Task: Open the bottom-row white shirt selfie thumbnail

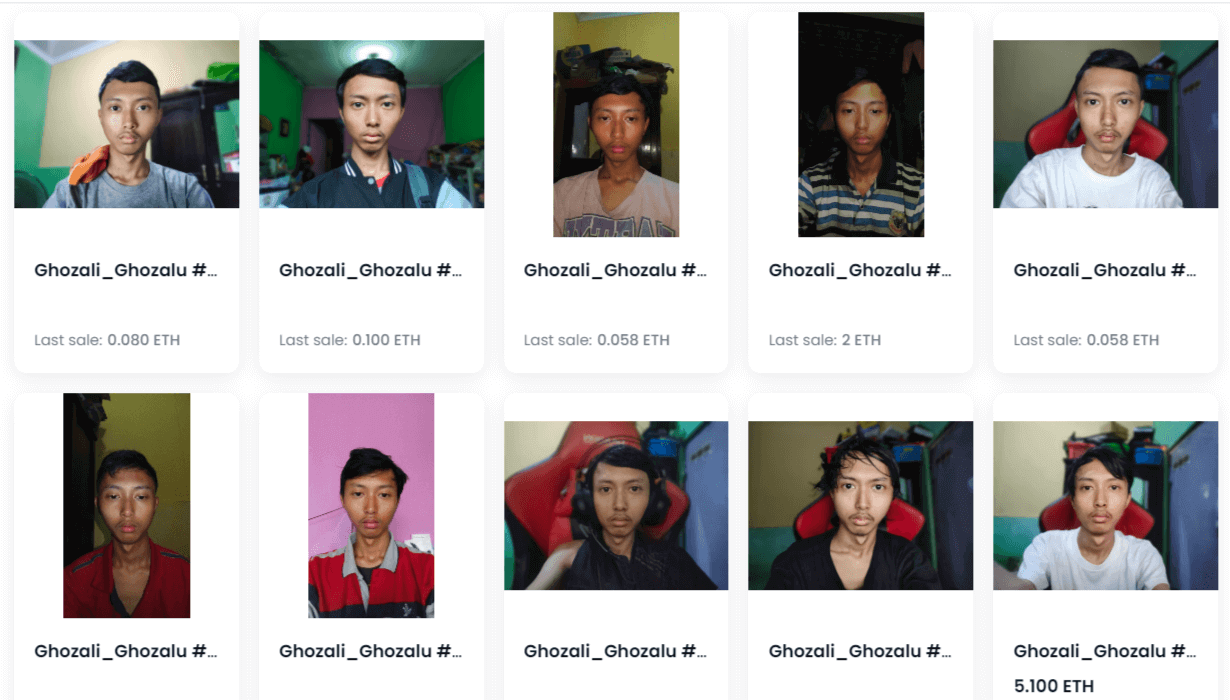Action: click(1105, 505)
